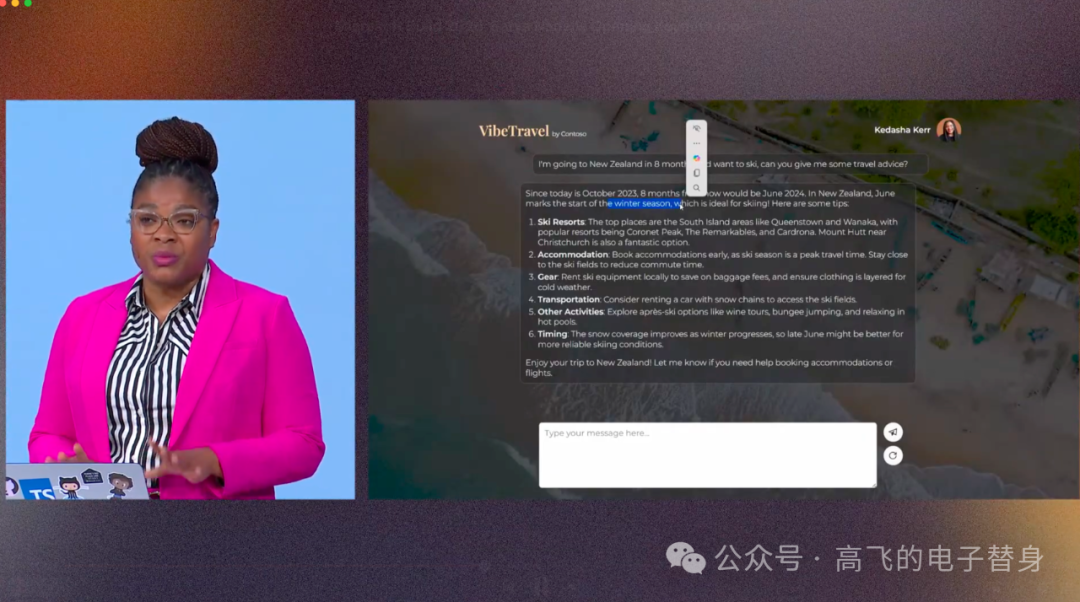Click the VibeTravel by Contoso logo
The width and height of the screenshot is (1080, 602).
coord(532,131)
